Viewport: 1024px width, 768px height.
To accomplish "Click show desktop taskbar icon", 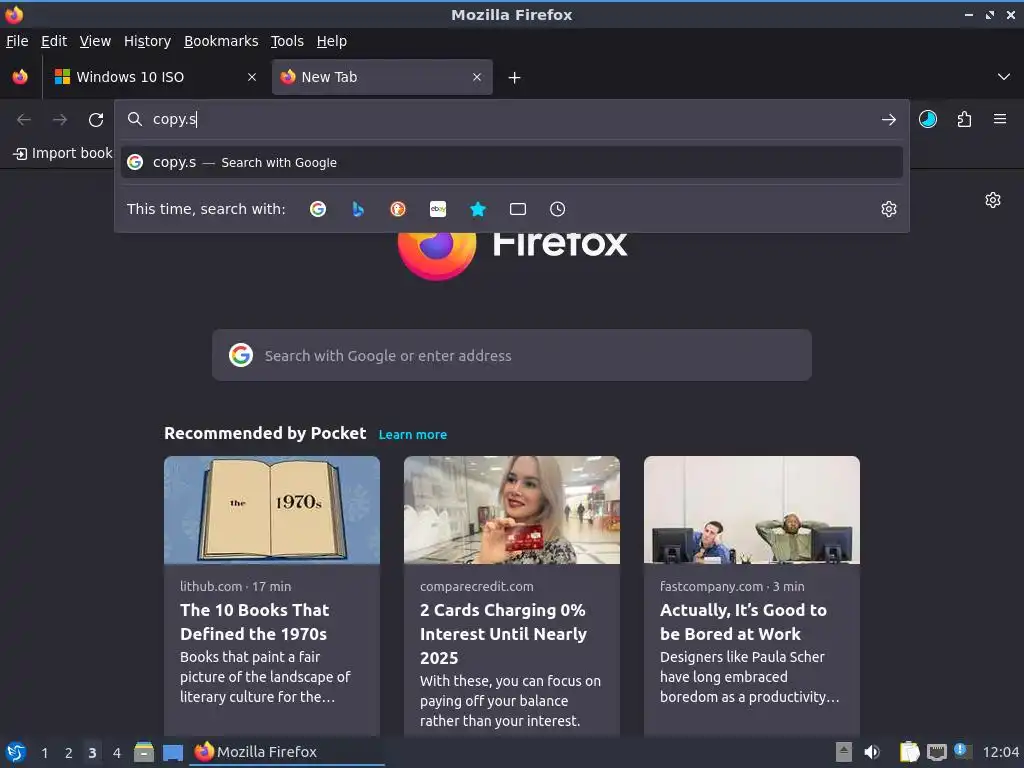I will click(x=172, y=753).
